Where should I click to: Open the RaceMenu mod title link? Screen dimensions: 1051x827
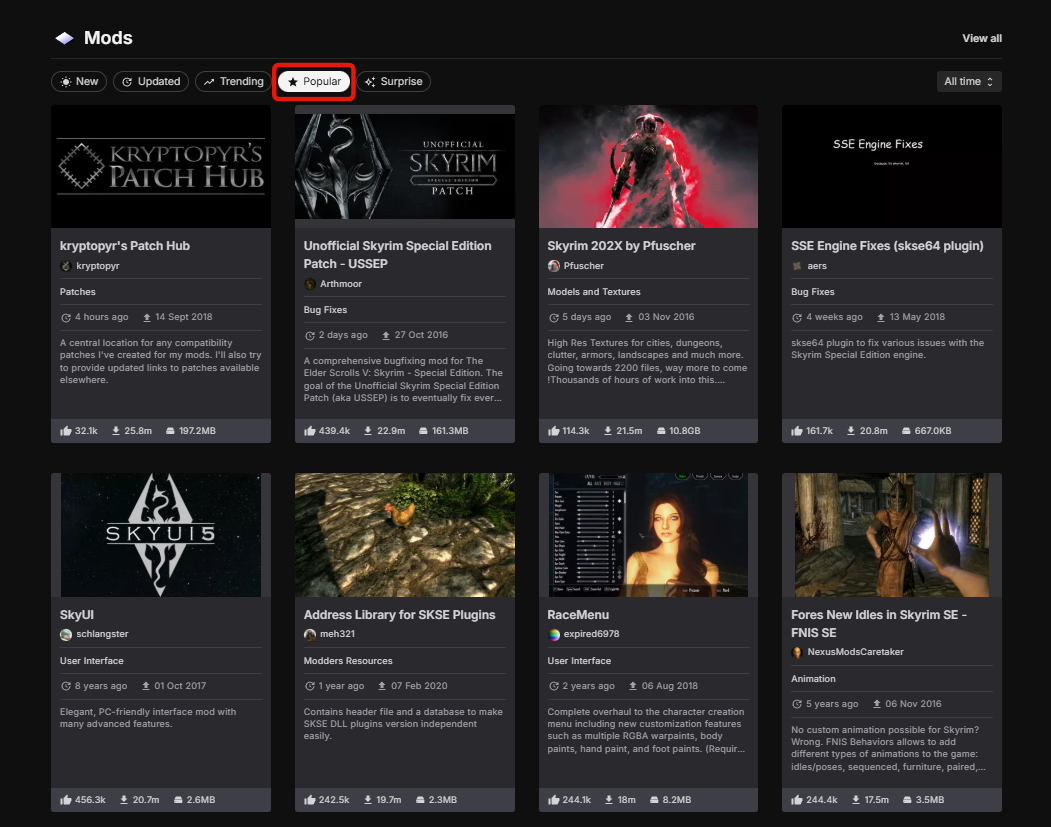coord(578,615)
